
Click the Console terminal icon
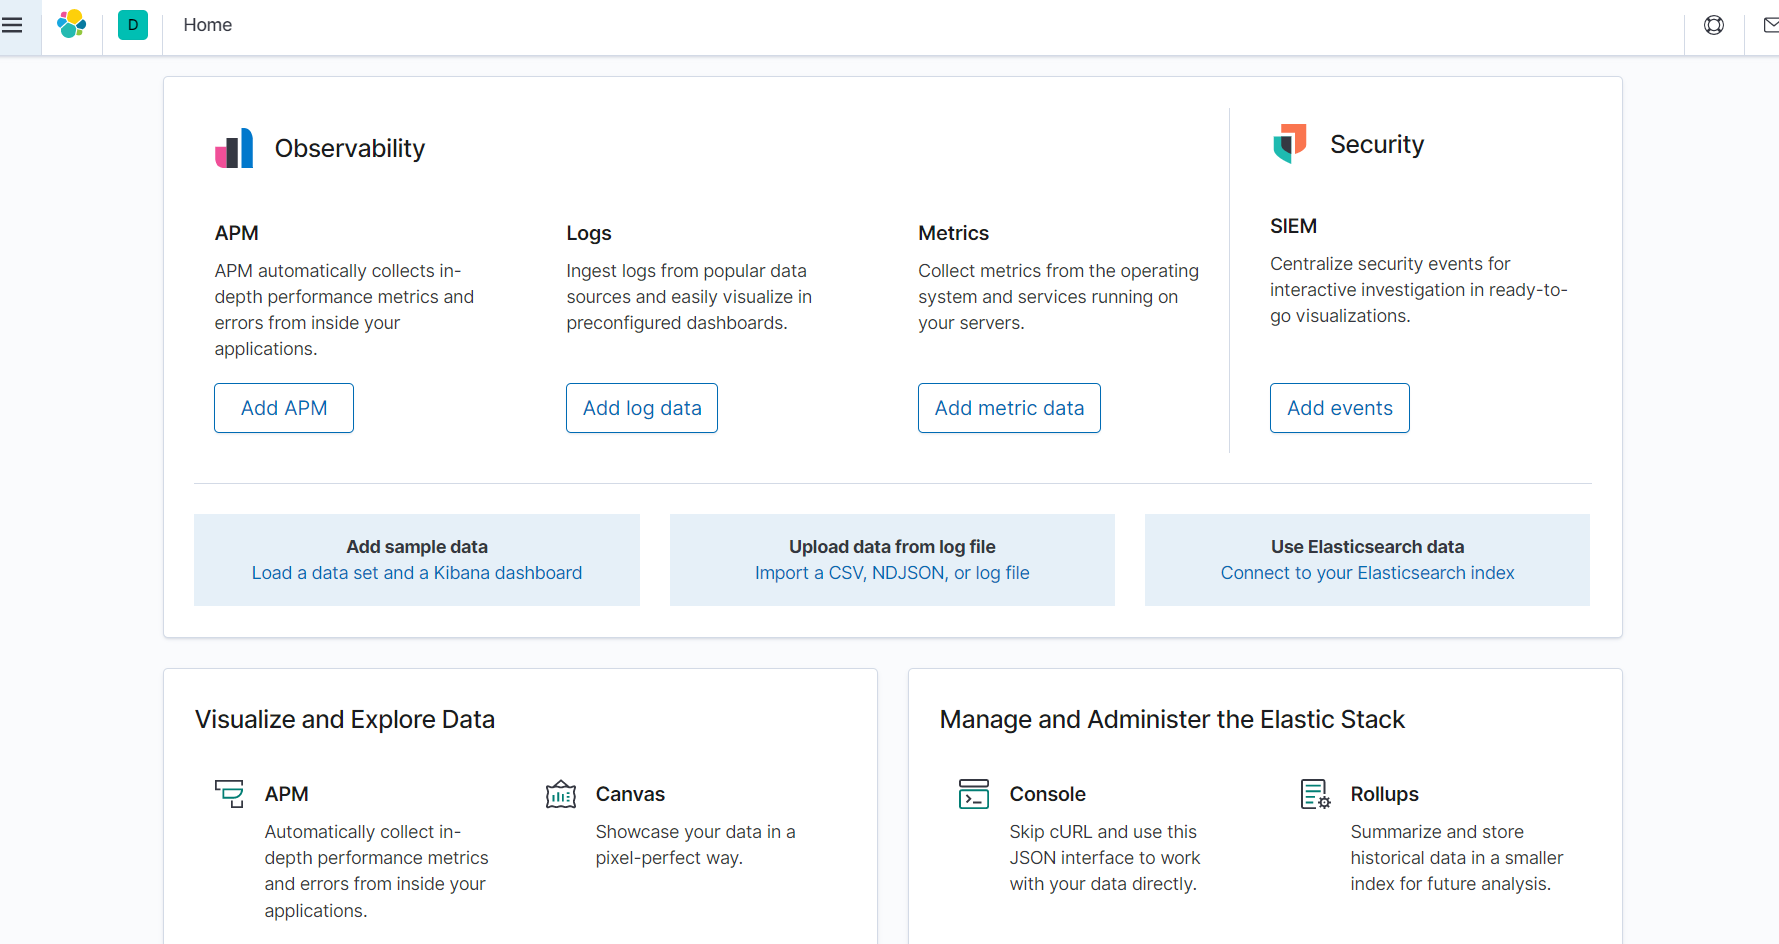[x=974, y=794]
